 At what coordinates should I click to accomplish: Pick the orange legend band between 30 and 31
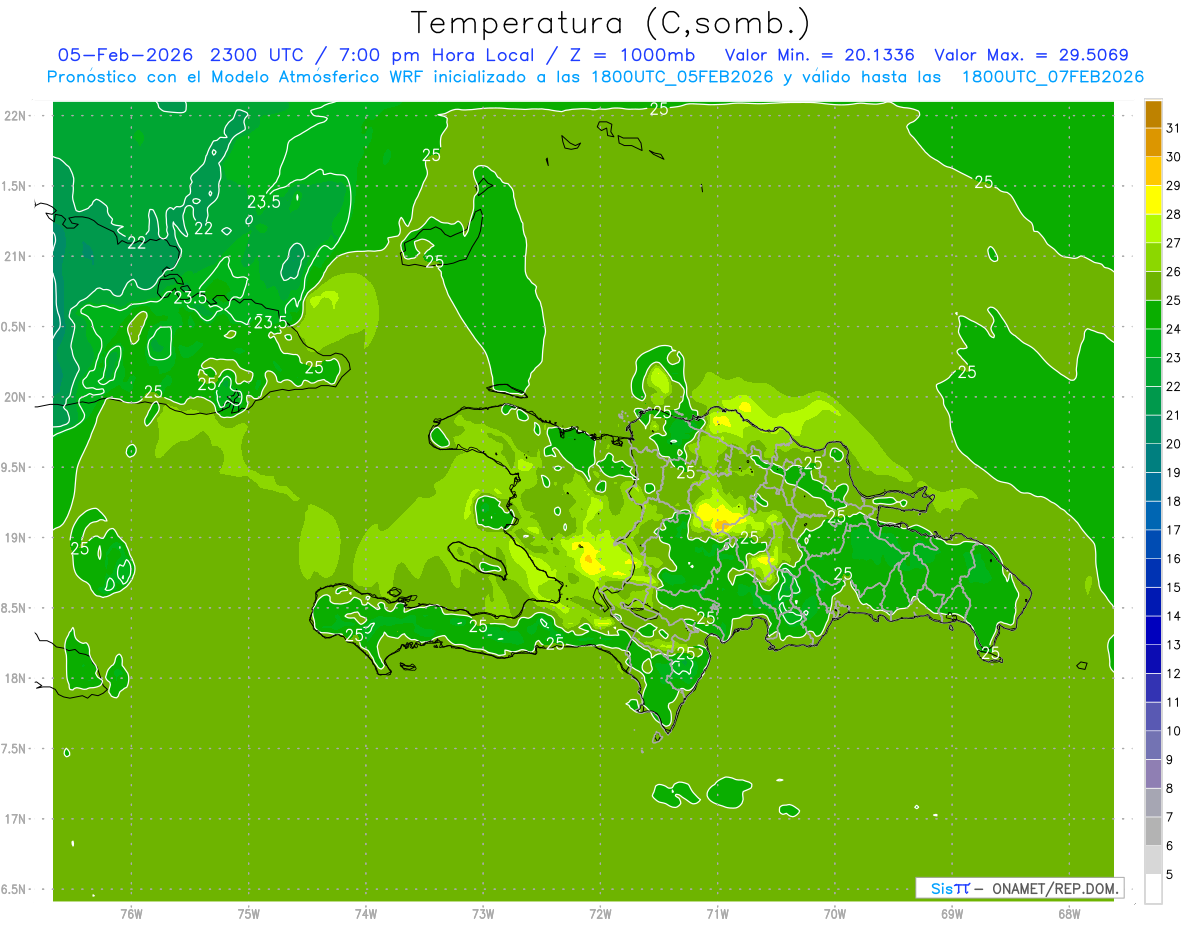[x=1153, y=142]
